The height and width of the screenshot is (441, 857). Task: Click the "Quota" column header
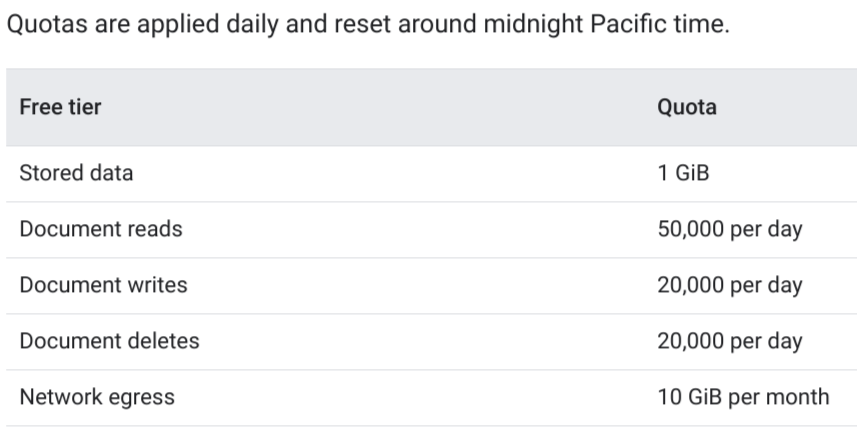(x=686, y=107)
